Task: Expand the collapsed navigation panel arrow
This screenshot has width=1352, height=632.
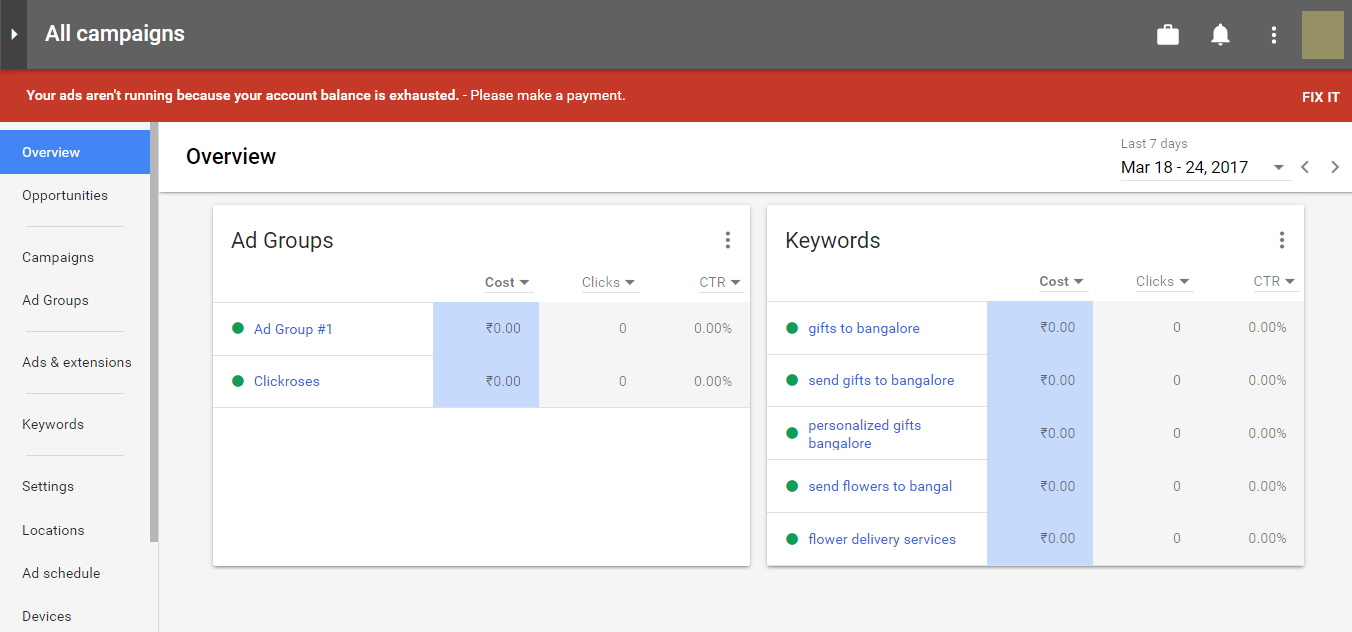Action: coord(13,34)
